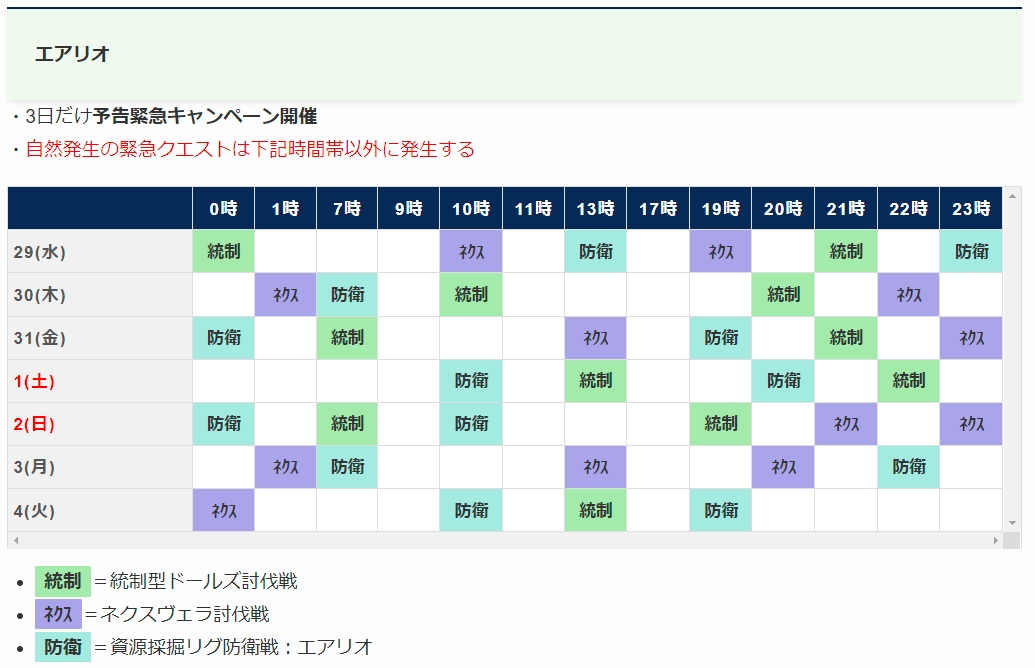Click 防衛 cell for 4(火) at 19時

720,510
